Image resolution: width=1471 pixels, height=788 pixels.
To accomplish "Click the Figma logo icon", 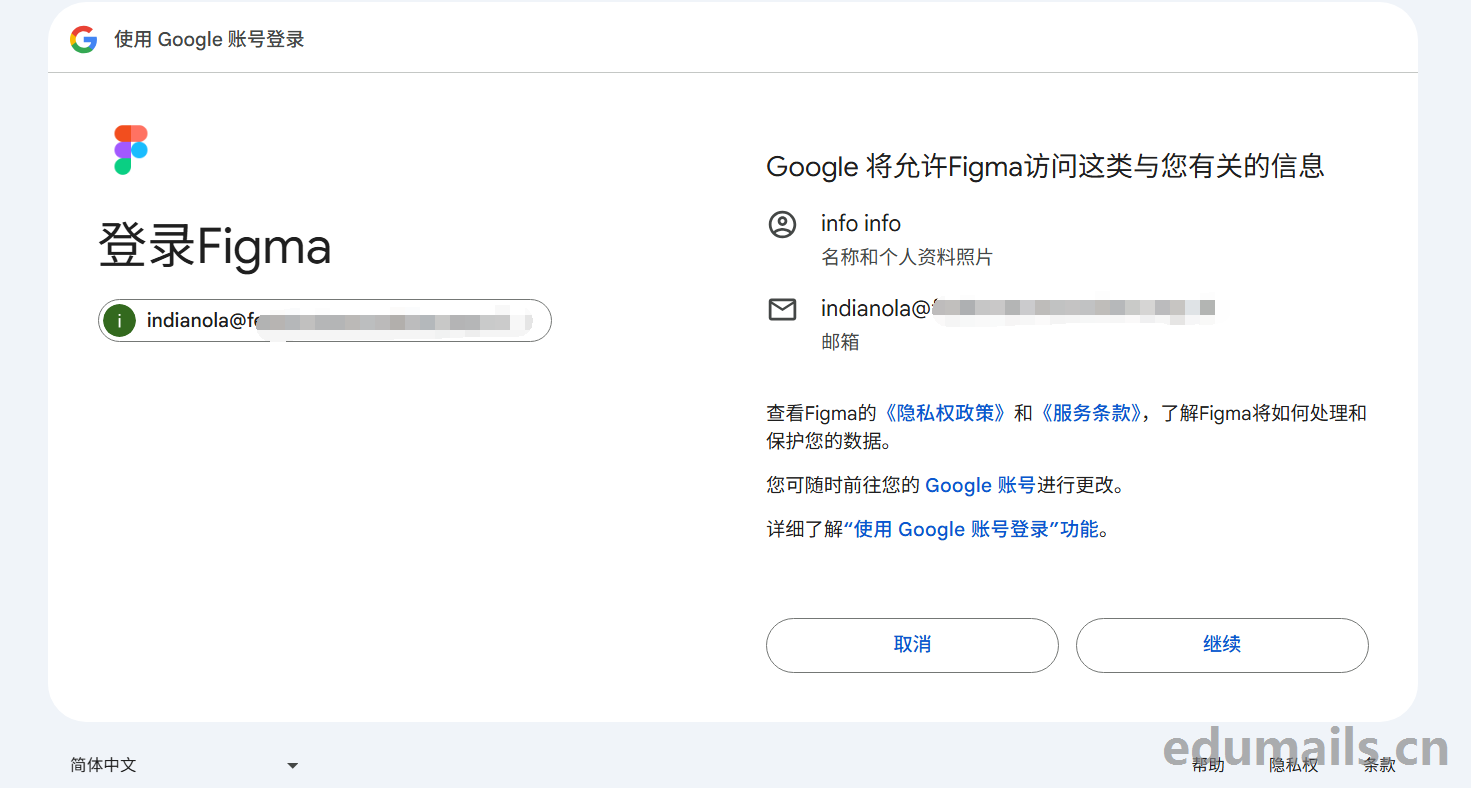I will coord(130,150).
